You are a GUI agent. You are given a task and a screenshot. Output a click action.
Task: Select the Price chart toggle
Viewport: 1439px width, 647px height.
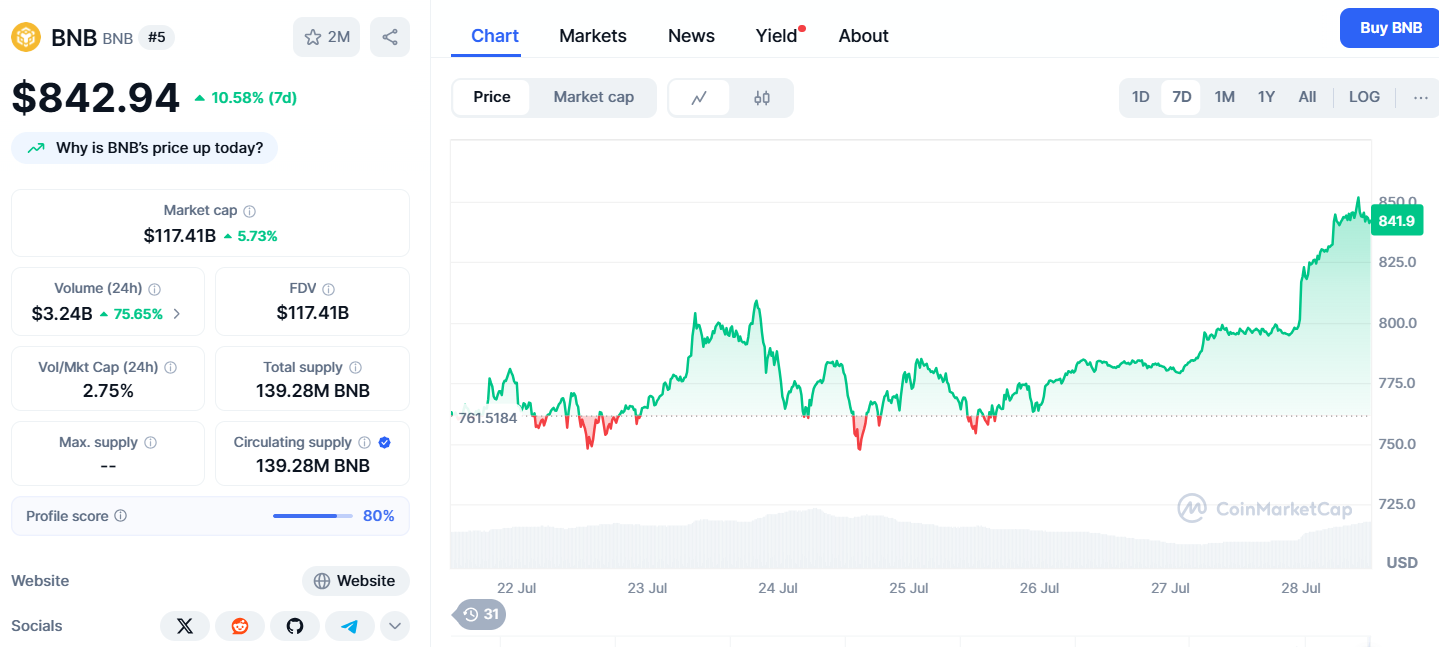pyautogui.click(x=492, y=97)
